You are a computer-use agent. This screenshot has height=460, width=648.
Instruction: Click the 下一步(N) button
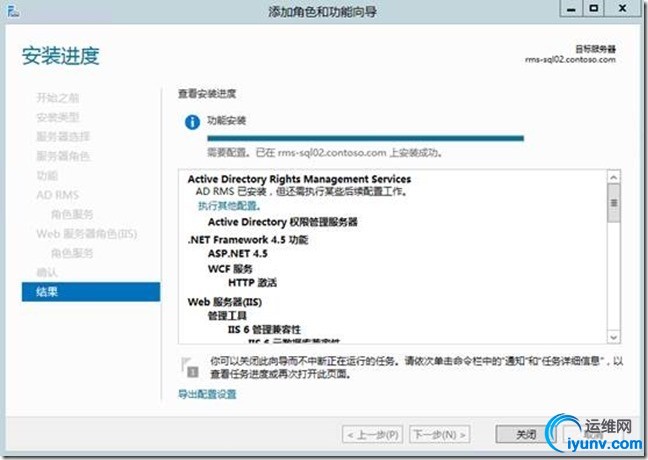[x=440, y=435]
